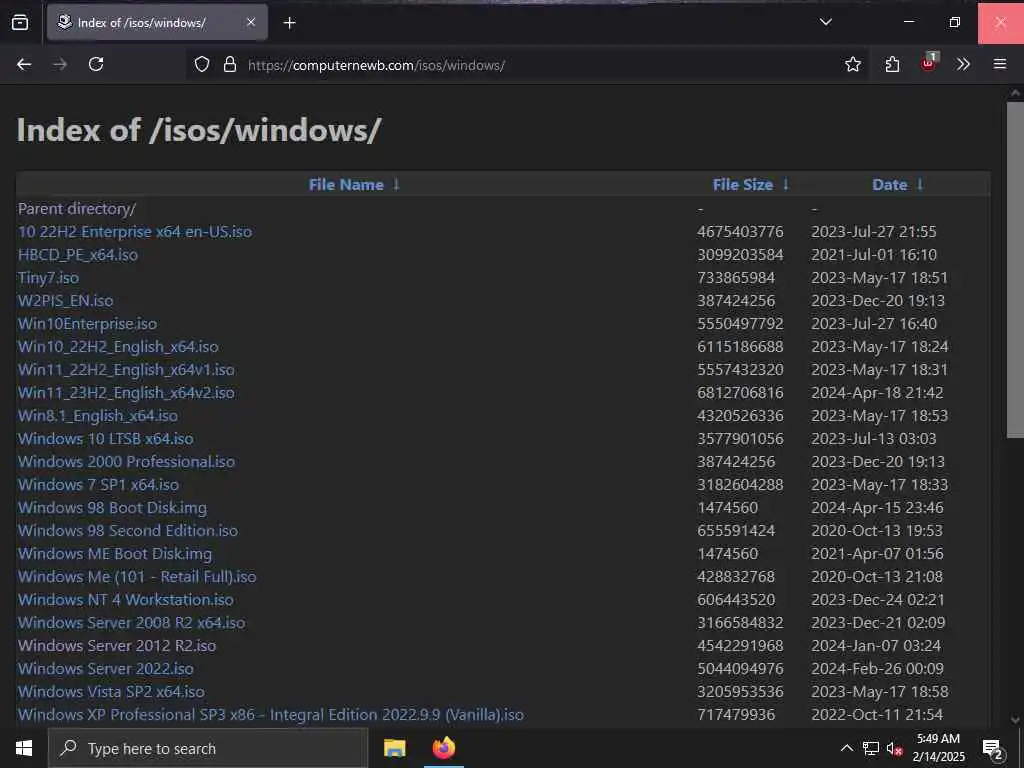
Task: Open Windows Me (101 - Retail Full).iso
Action: point(137,577)
